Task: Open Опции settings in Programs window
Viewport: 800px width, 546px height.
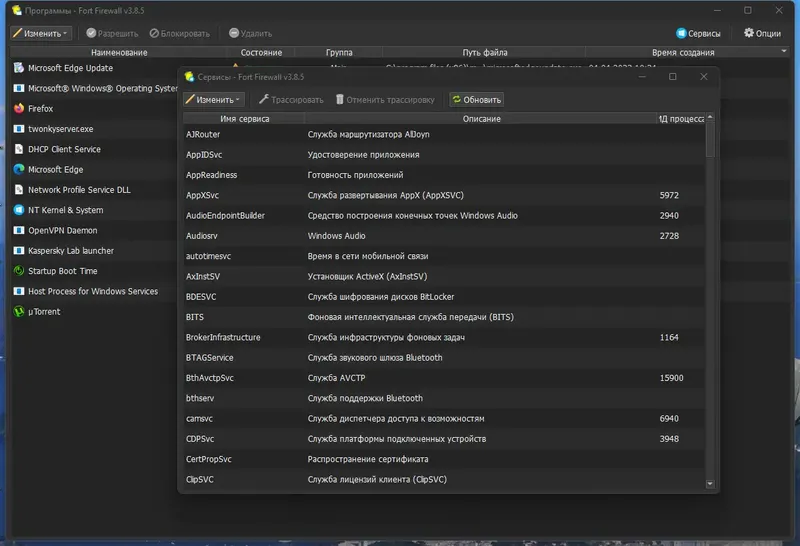Action: (x=762, y=34)
